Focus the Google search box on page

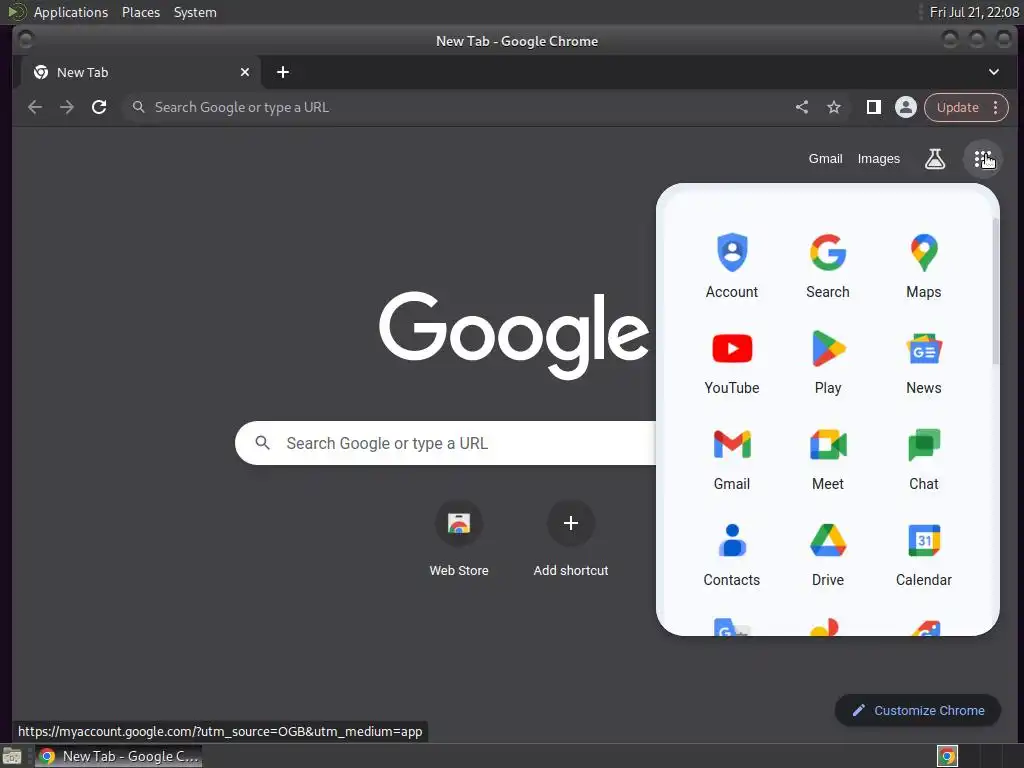coord(445,443)
